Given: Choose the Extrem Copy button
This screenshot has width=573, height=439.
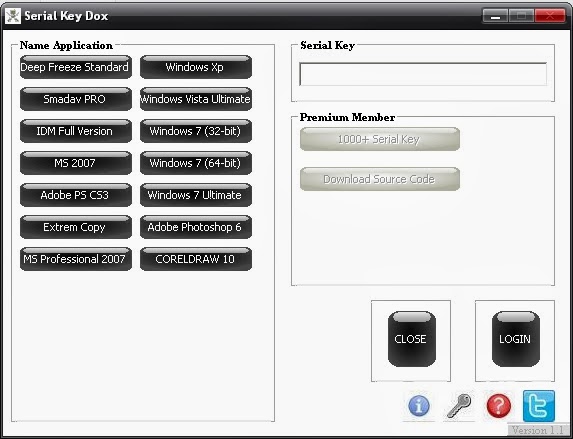Looking at the screenshot, I should point(76,227).
